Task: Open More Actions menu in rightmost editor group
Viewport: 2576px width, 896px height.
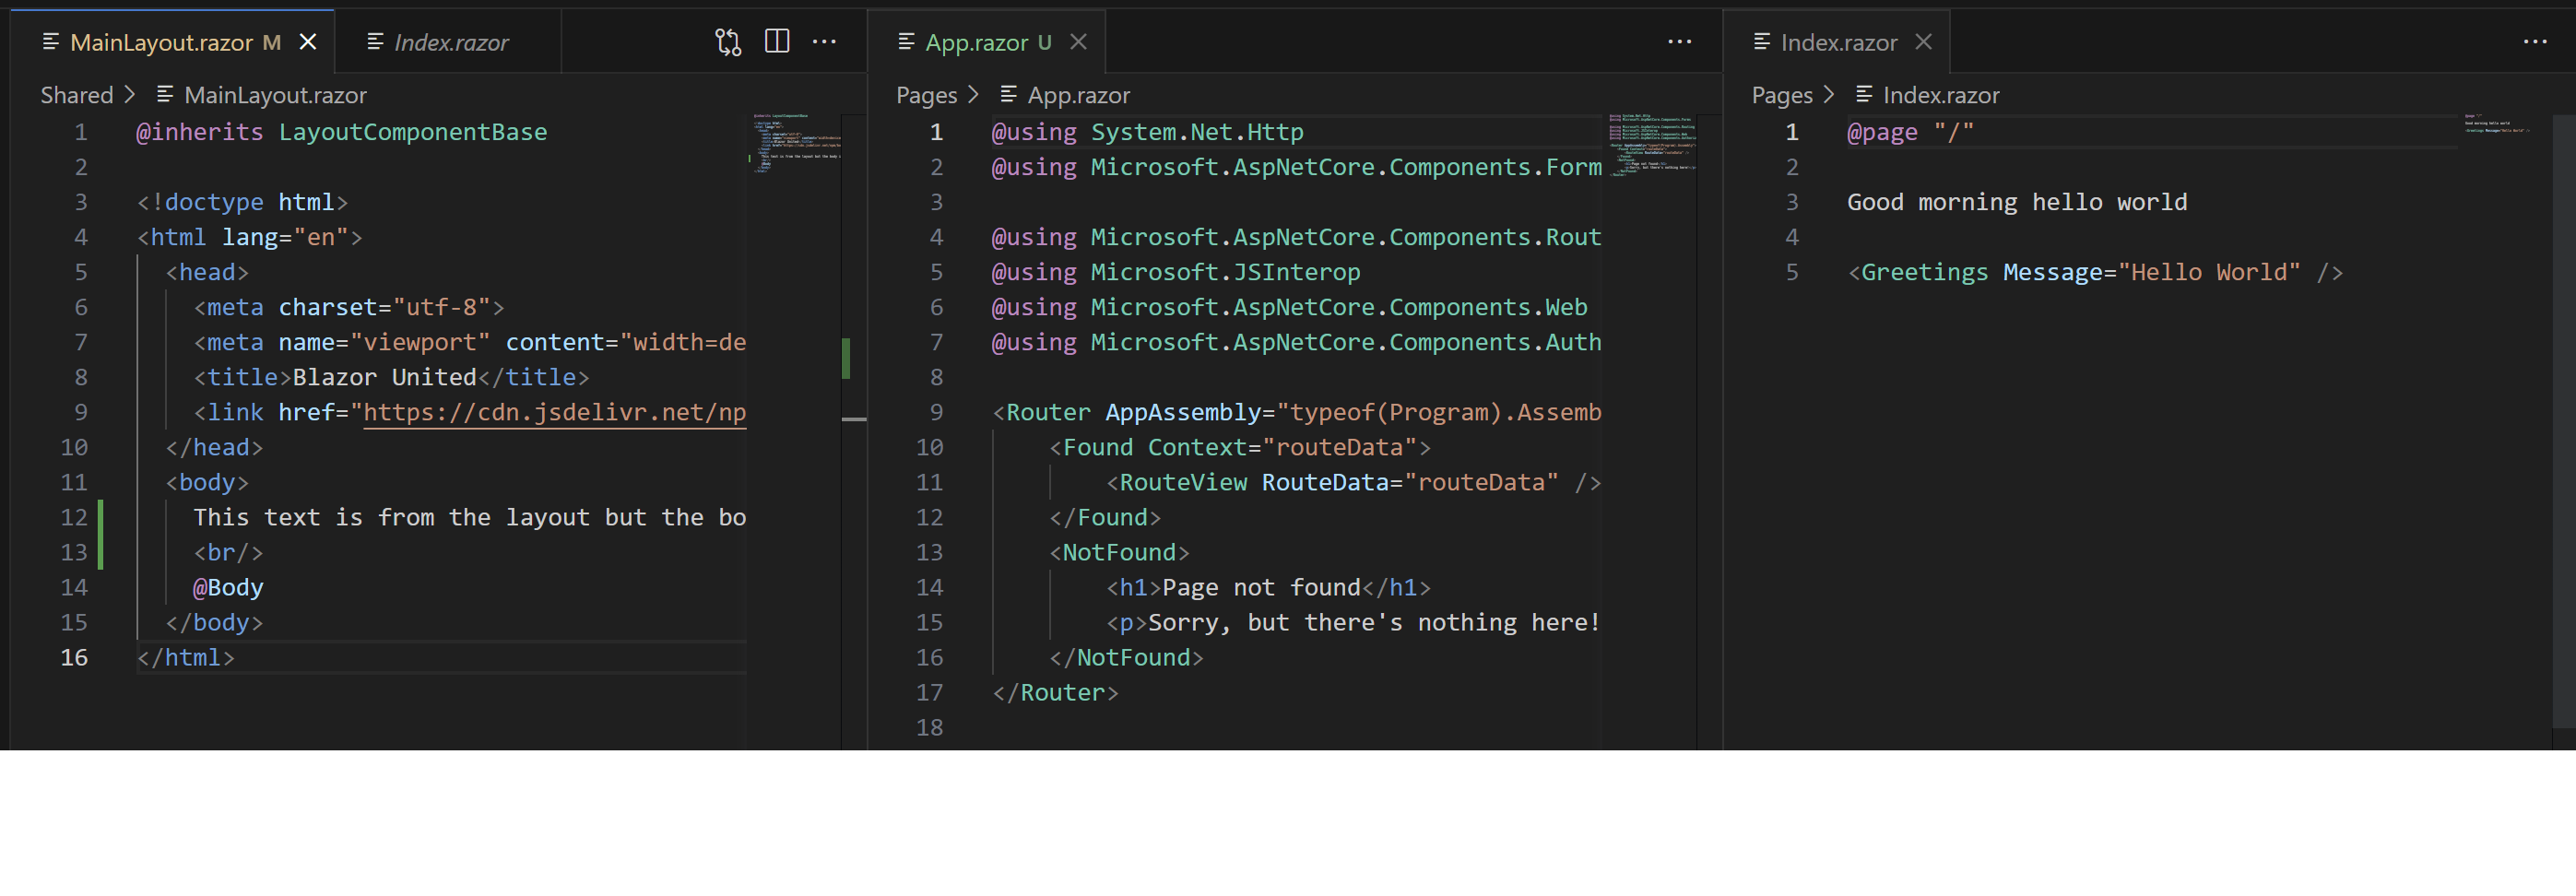Action: click(2537, 42)
